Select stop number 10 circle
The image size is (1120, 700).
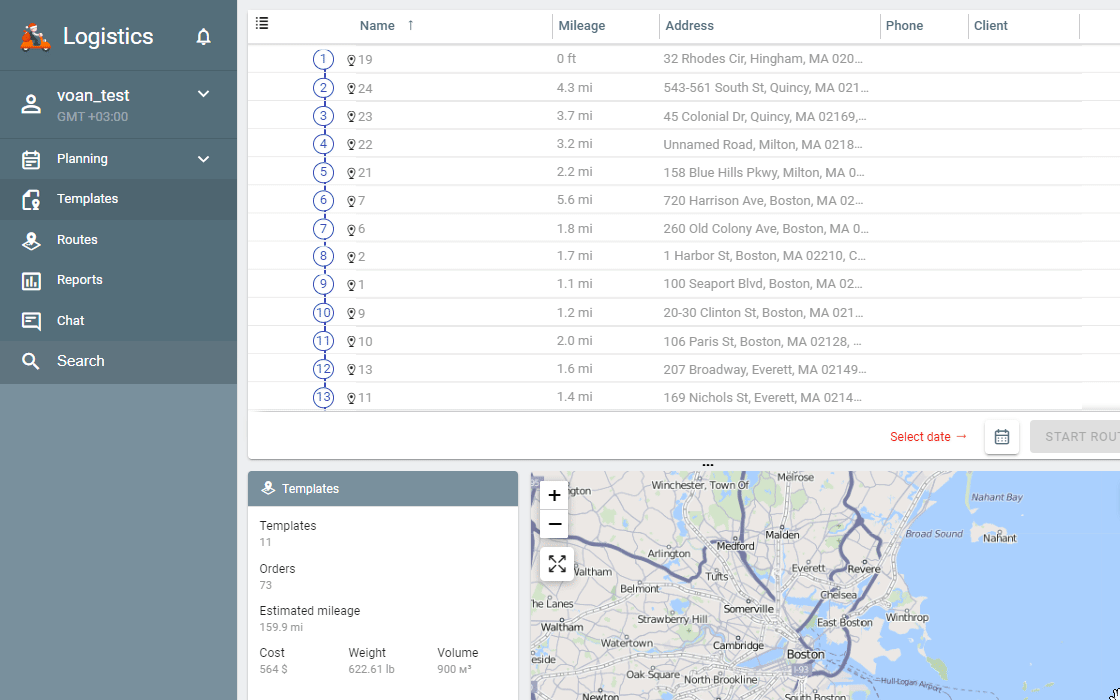click(324, 313)
